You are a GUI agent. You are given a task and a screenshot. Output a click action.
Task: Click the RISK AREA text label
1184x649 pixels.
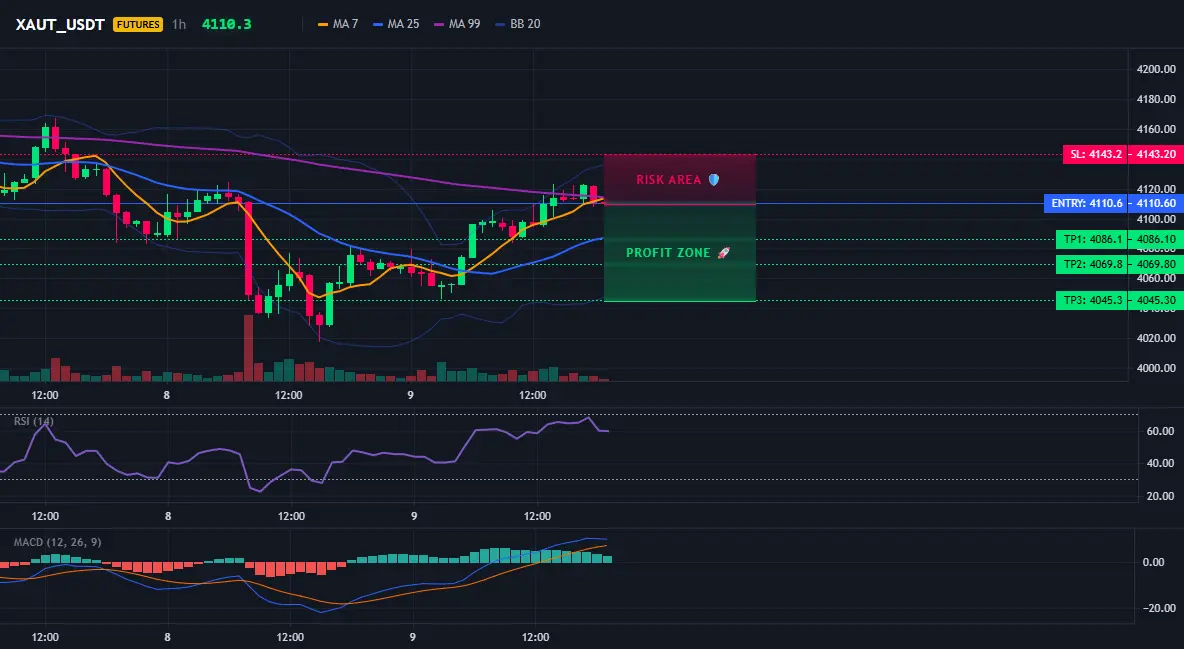pyautogui.click(x=668, y=180)
